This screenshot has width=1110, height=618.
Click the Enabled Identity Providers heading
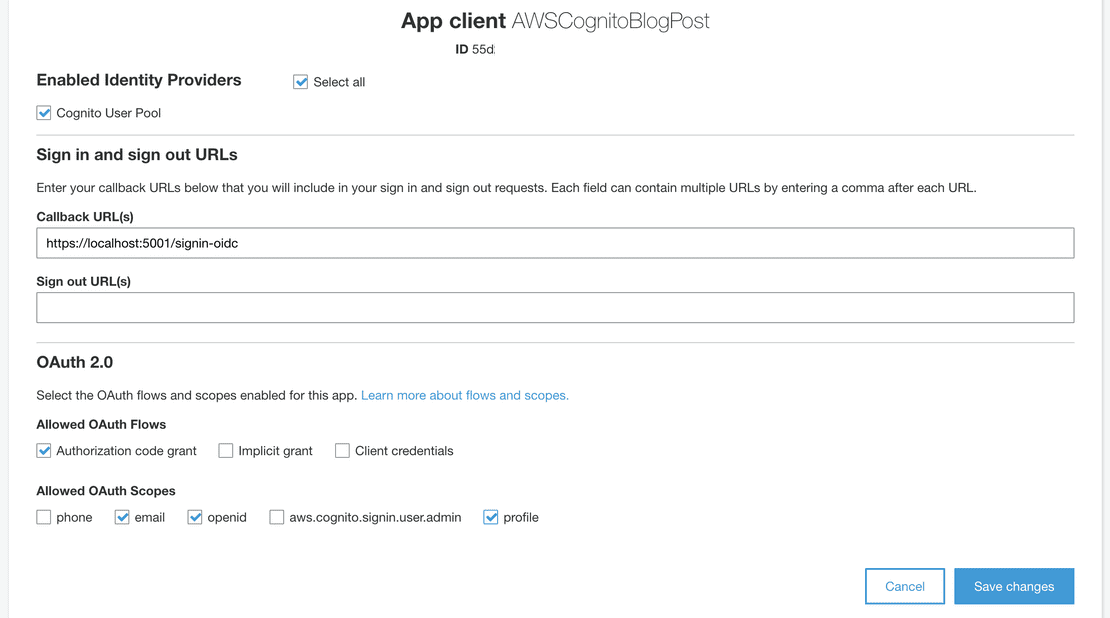(x=139, y=80)
